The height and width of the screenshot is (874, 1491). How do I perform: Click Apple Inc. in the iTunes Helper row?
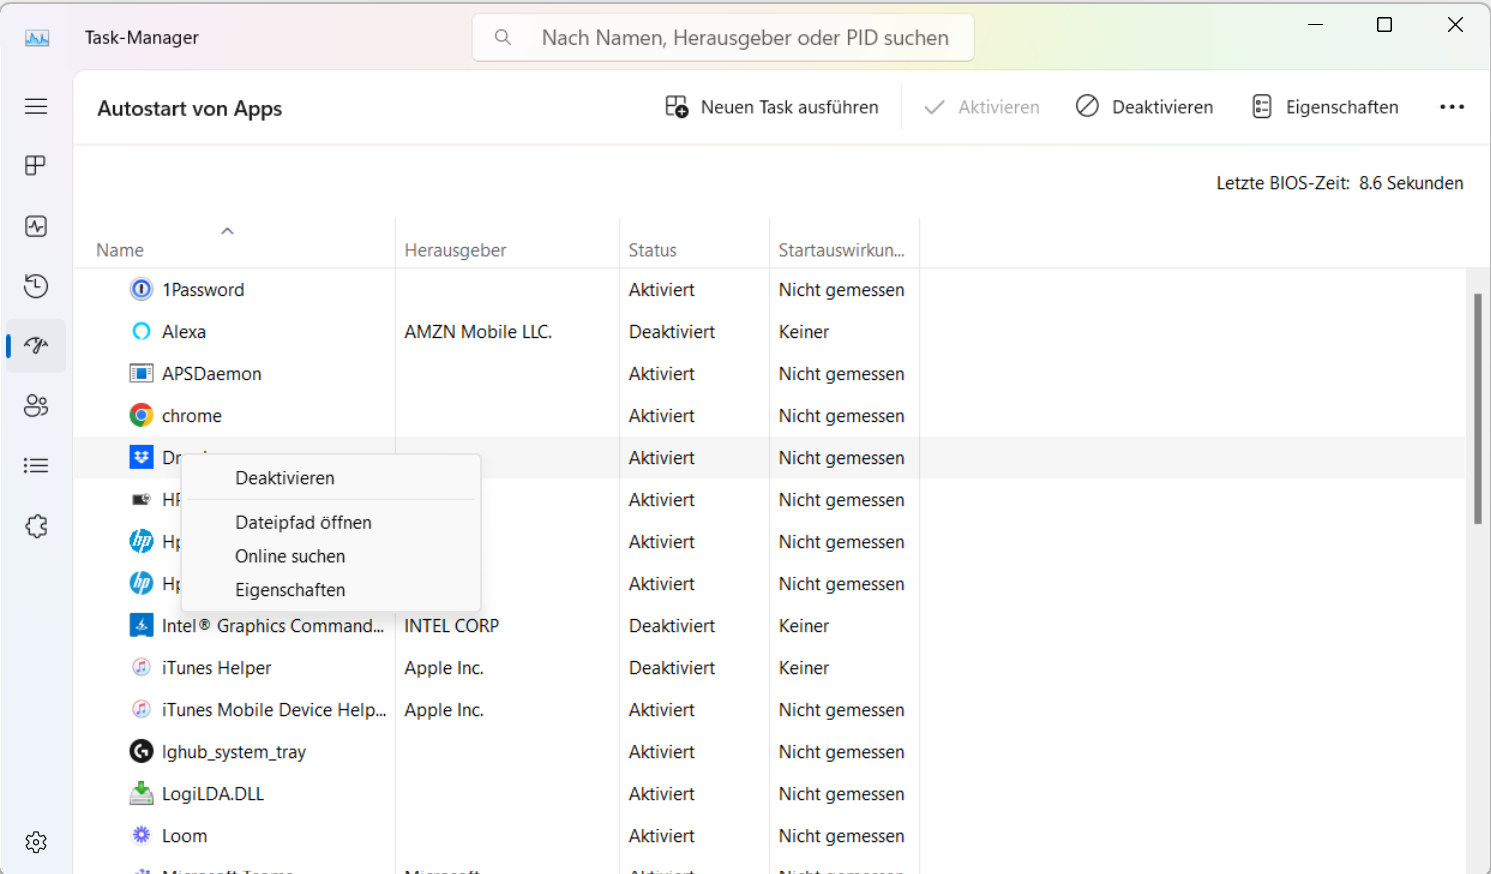click(x=444, y=668)
